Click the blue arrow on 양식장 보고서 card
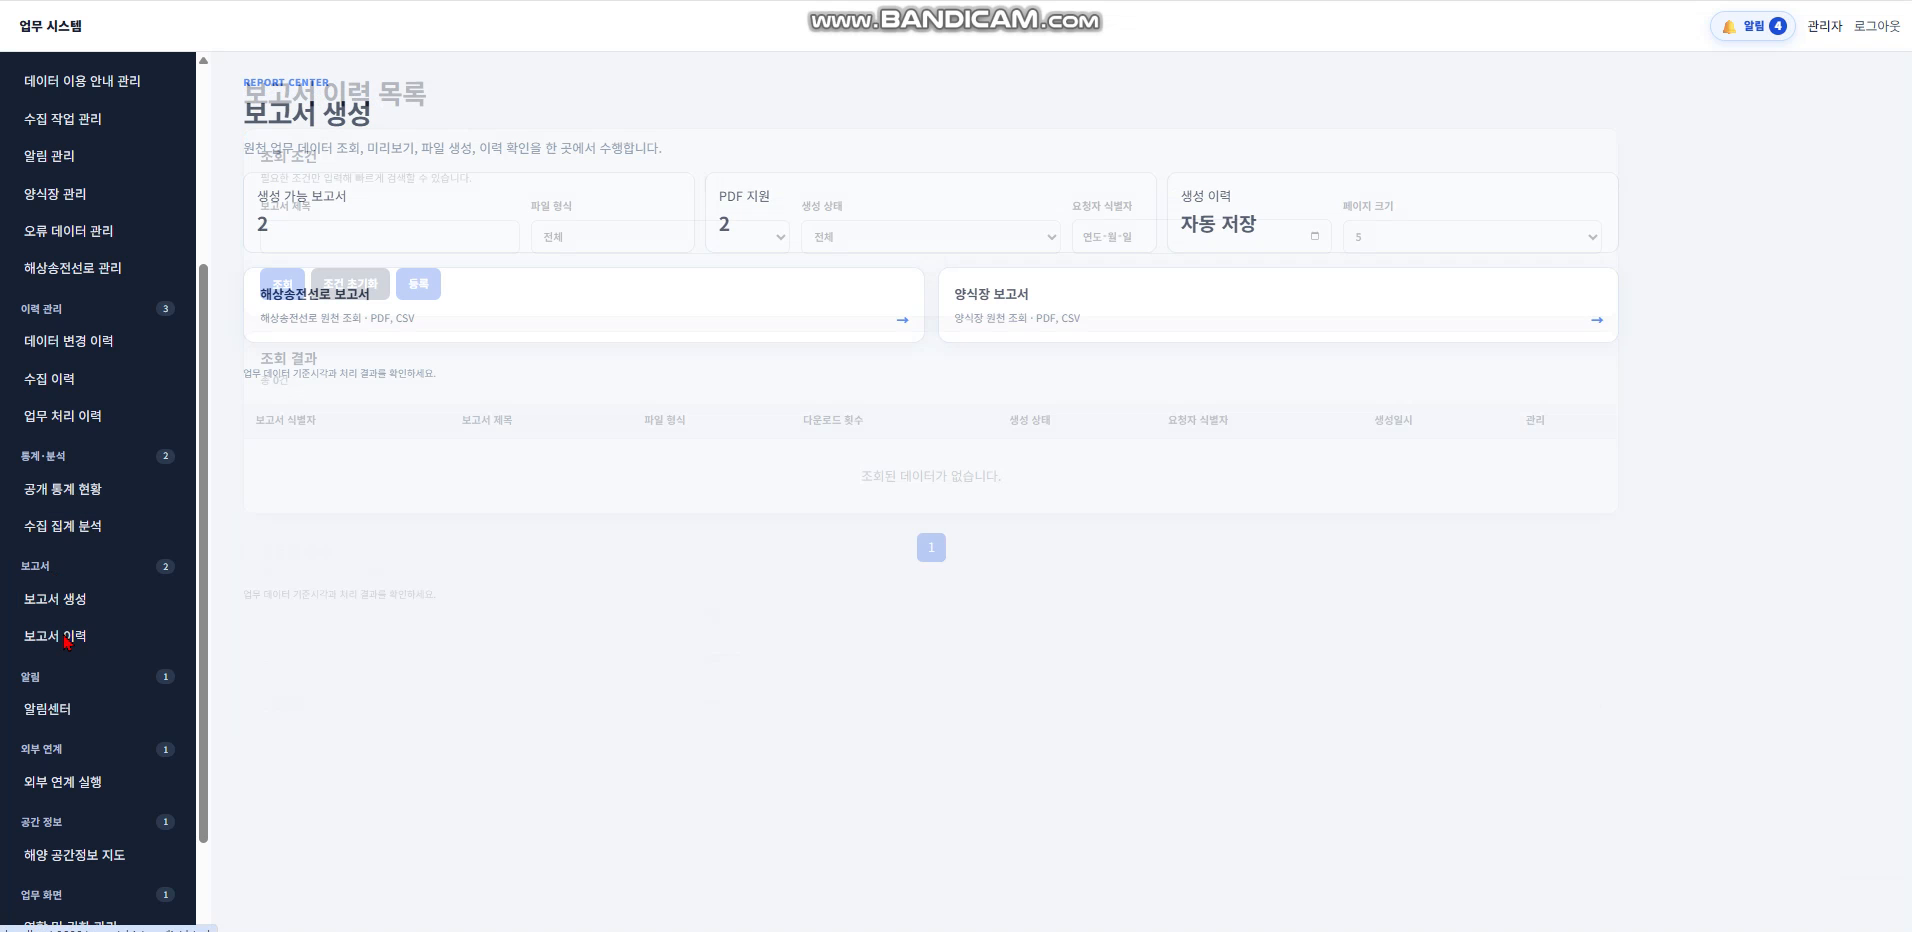 point(1596,320)
